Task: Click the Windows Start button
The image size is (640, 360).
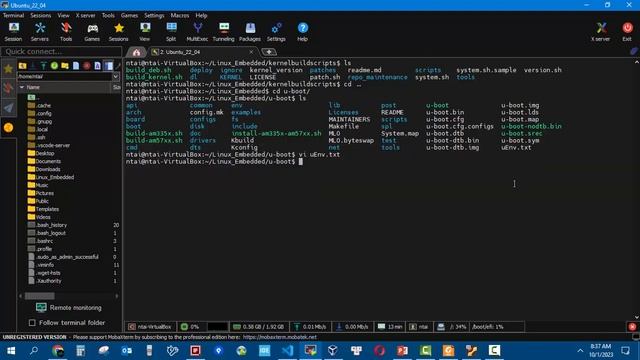Action: [x=11, y=351]
